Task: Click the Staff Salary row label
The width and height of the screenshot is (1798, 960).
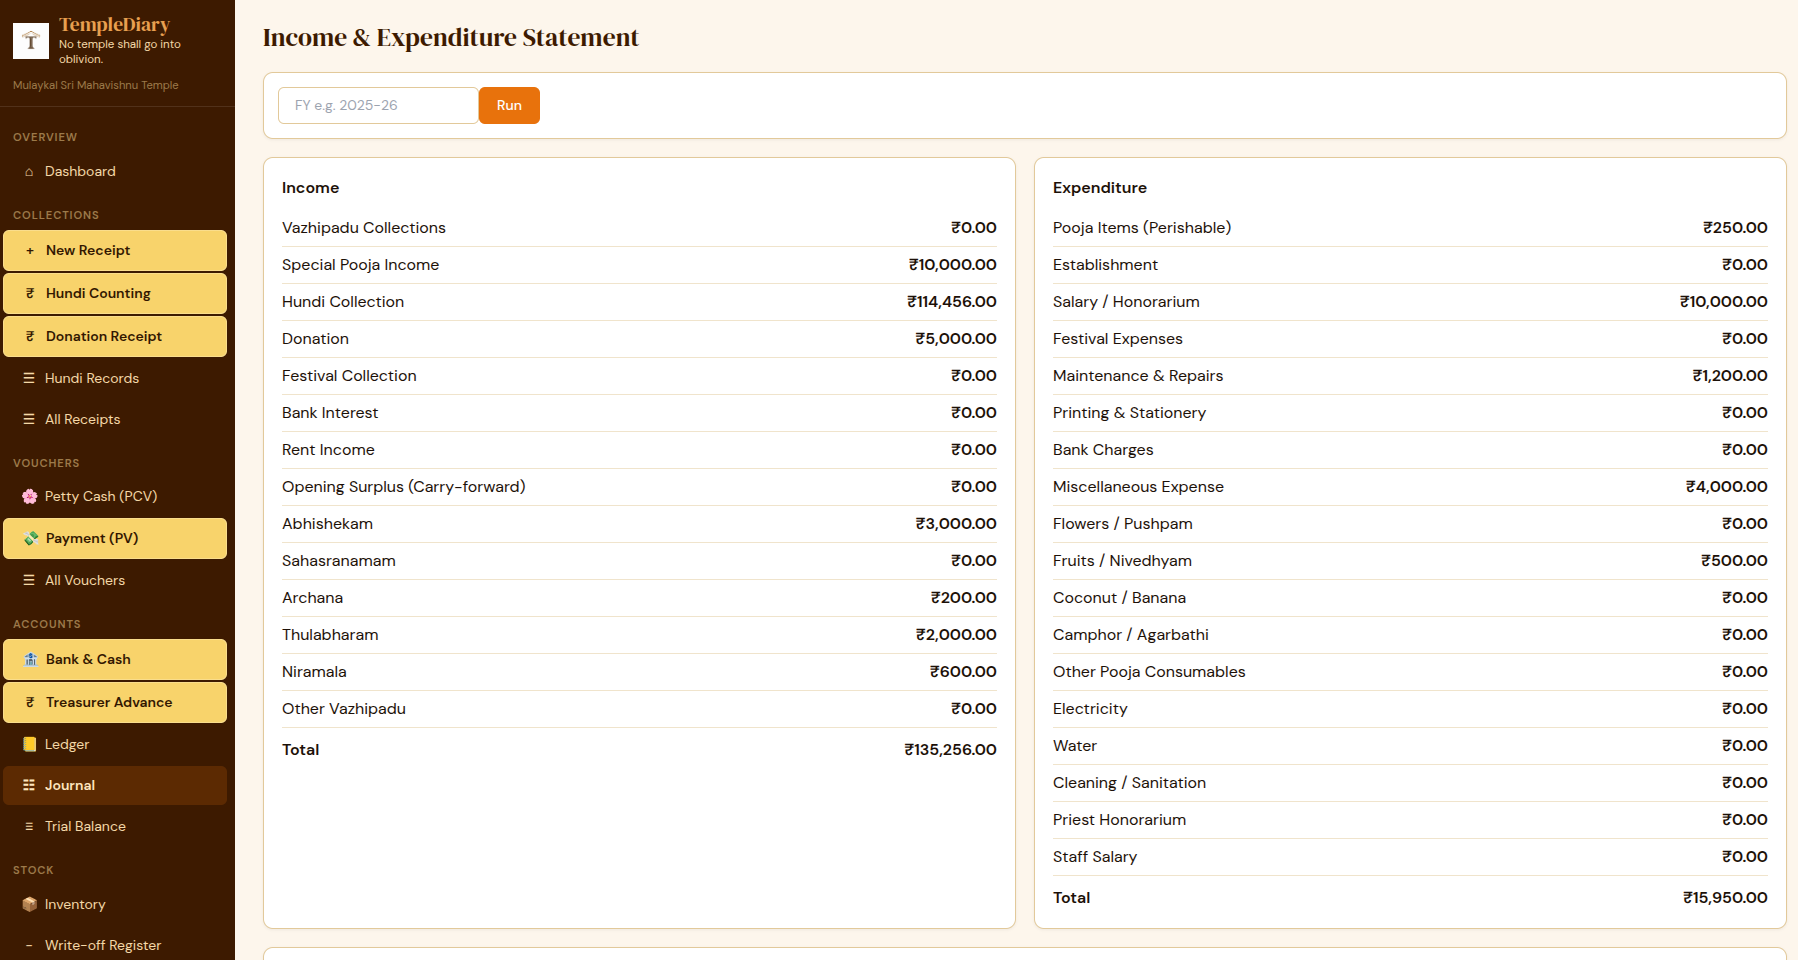Action: (x=1095, y=857)
